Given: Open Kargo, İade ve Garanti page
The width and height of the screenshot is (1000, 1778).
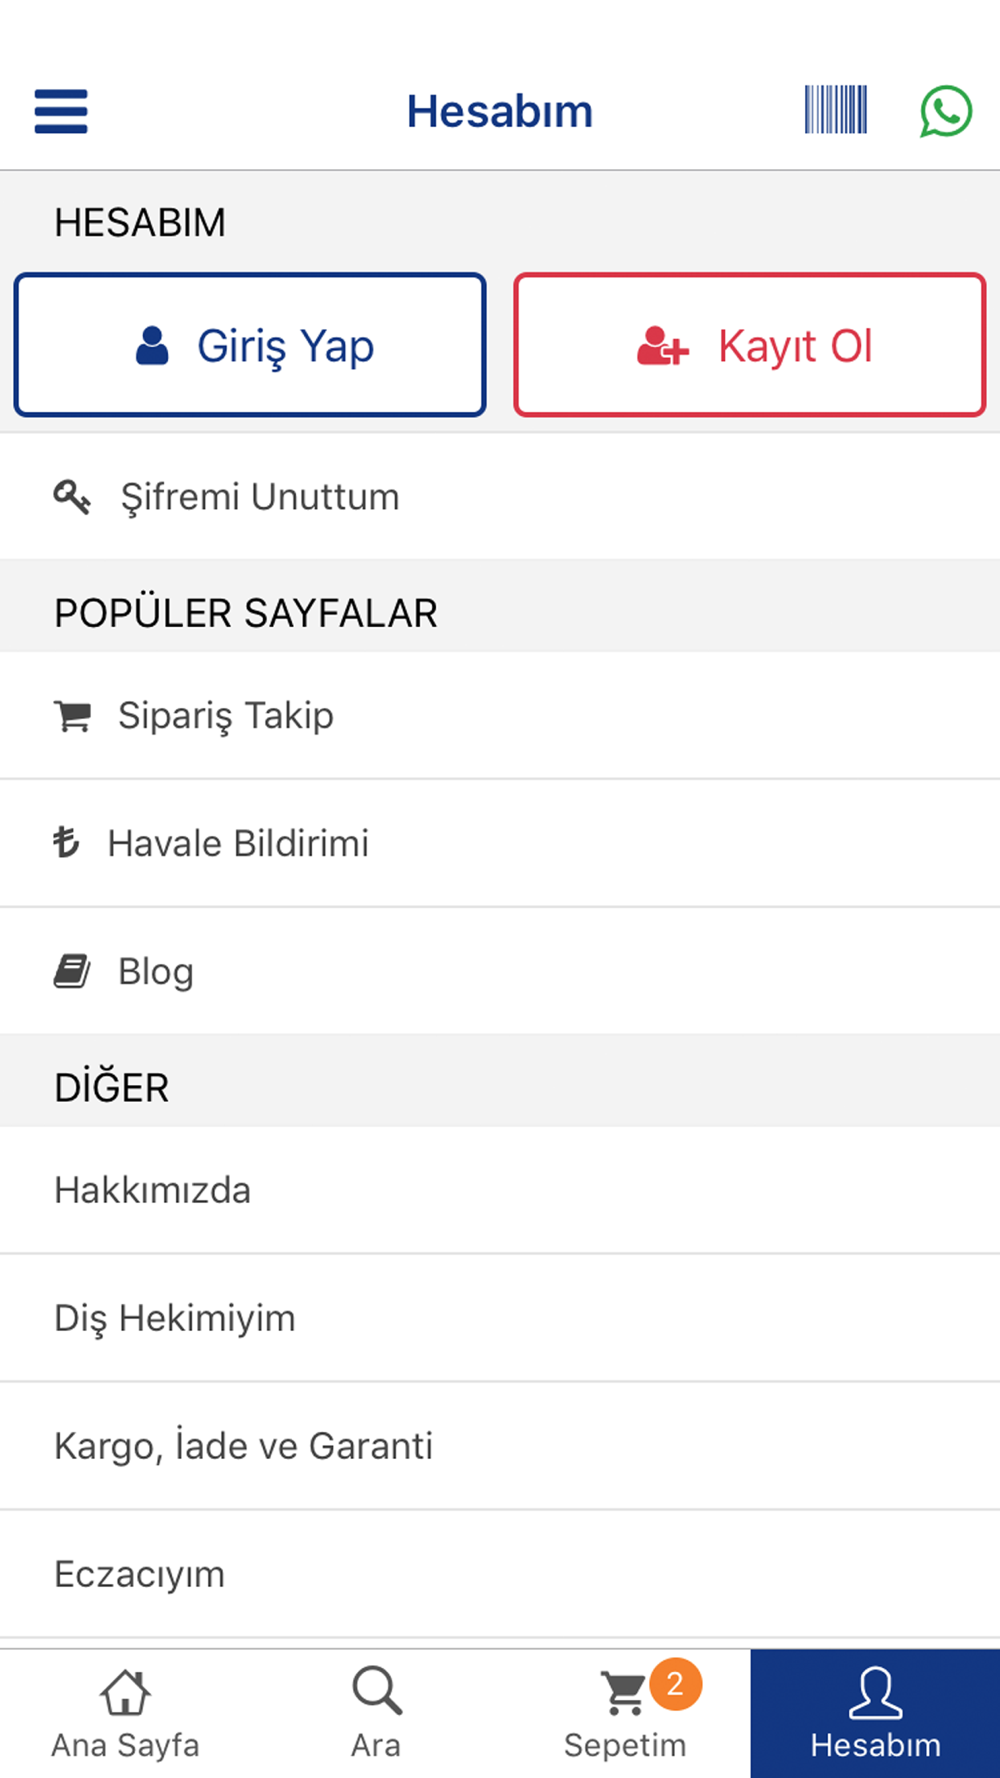Looking at the screenshot, I should click(x=500, y=1446).
